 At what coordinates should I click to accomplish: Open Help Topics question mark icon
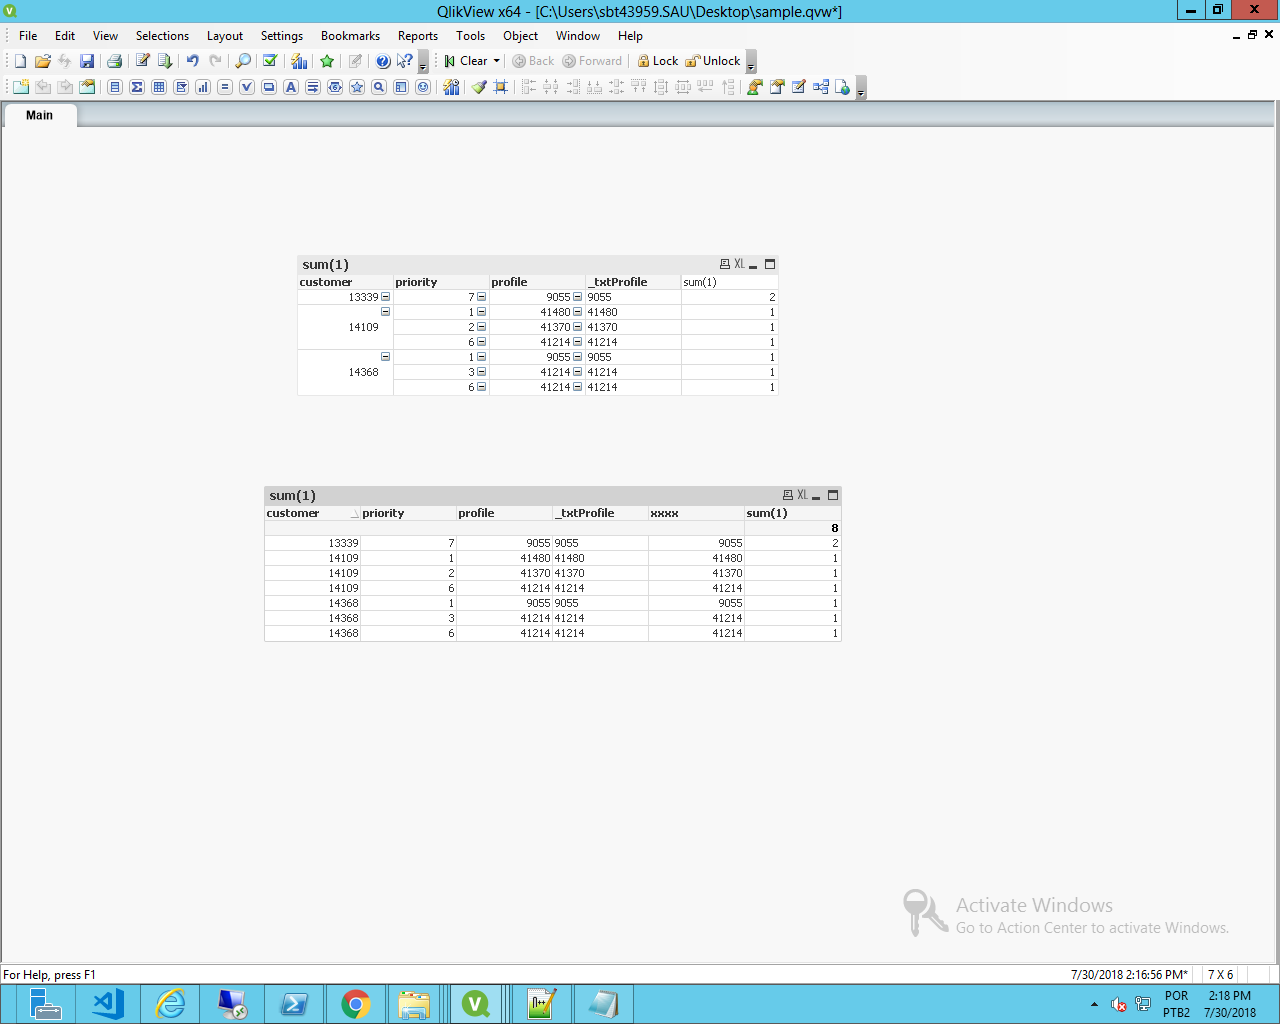tap(383, 61)
